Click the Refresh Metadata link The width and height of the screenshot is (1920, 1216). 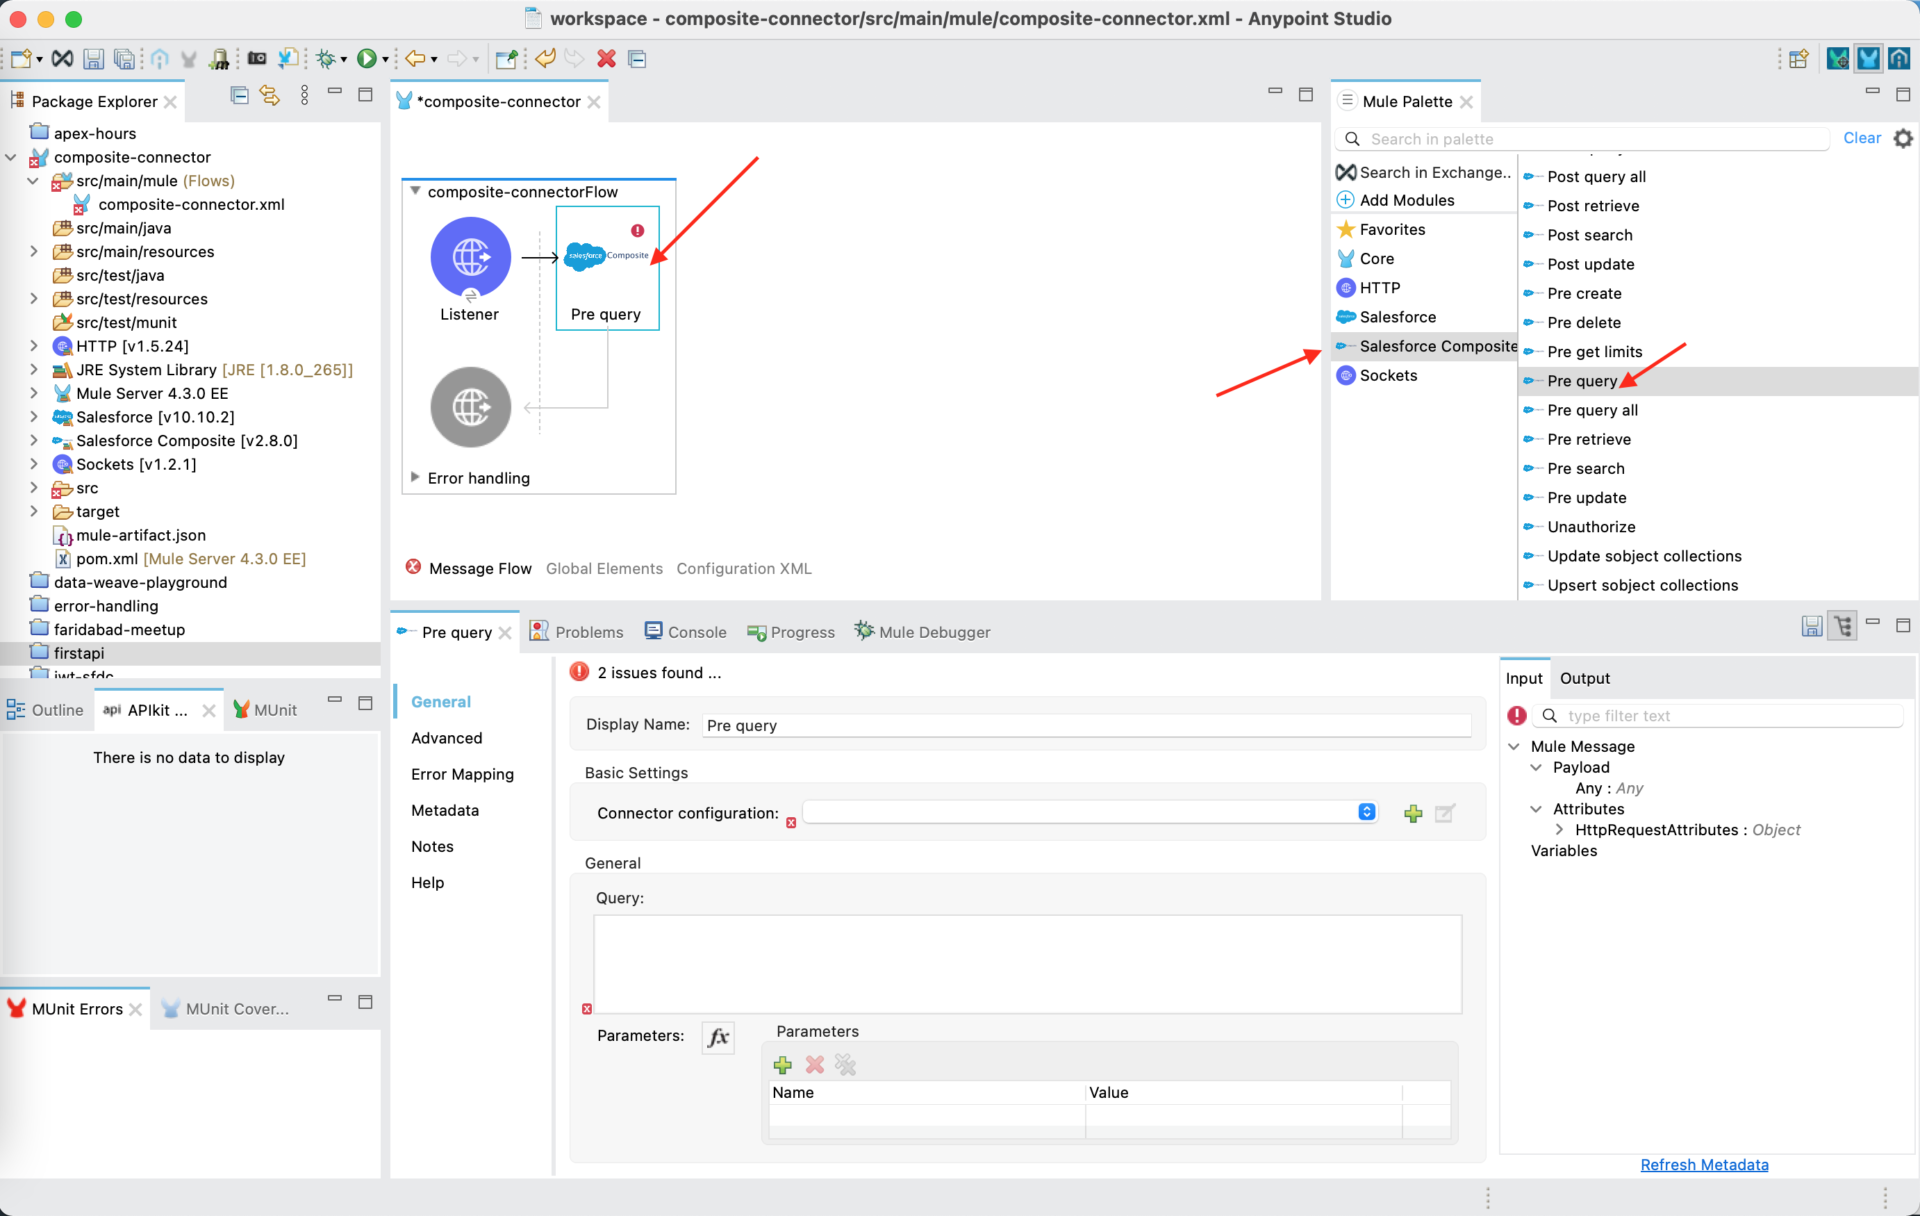[1703, 1165]
